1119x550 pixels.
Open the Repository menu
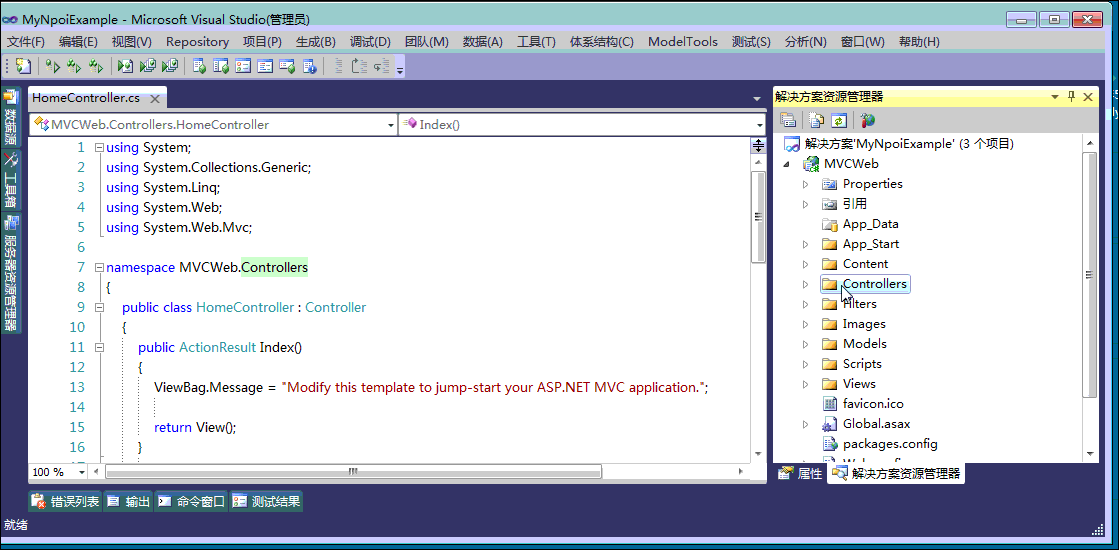(198, 42)
